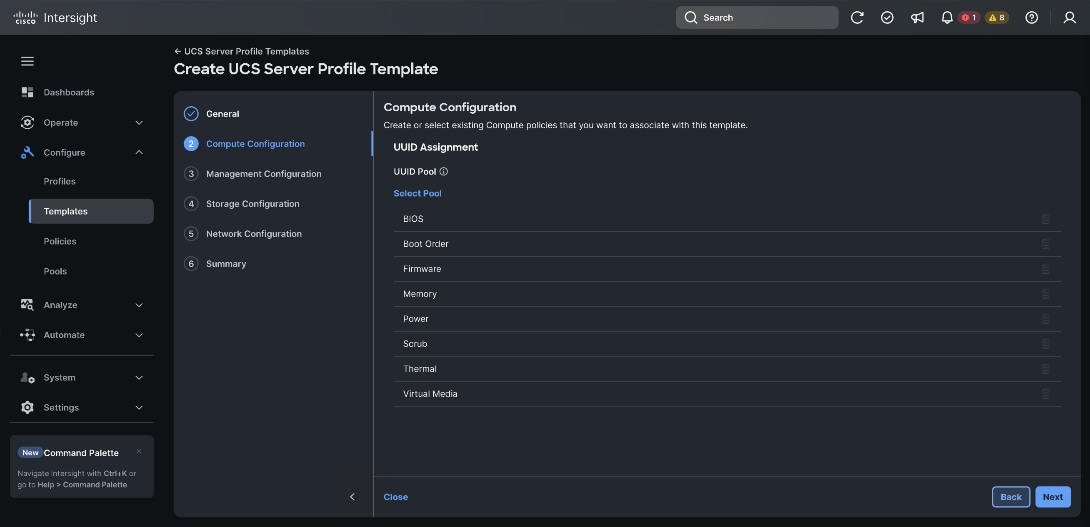Select Templates under Configure
The height and width of the screenshot is (527, 1090).
(91, 211)
